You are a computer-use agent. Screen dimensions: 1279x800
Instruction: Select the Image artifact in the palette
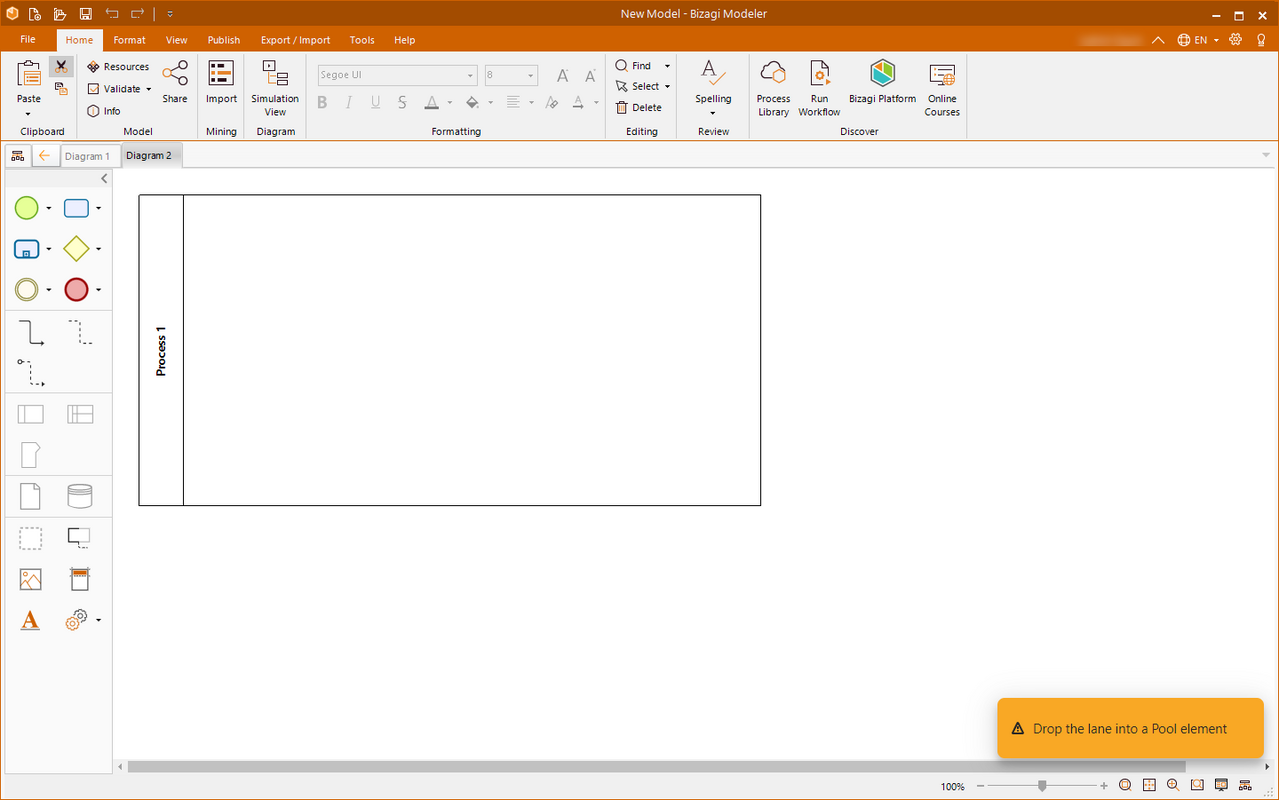31,579
